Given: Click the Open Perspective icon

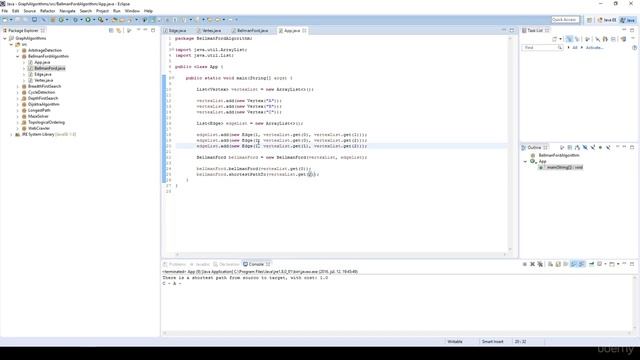Looking at the screenshot, I should 589,20.
